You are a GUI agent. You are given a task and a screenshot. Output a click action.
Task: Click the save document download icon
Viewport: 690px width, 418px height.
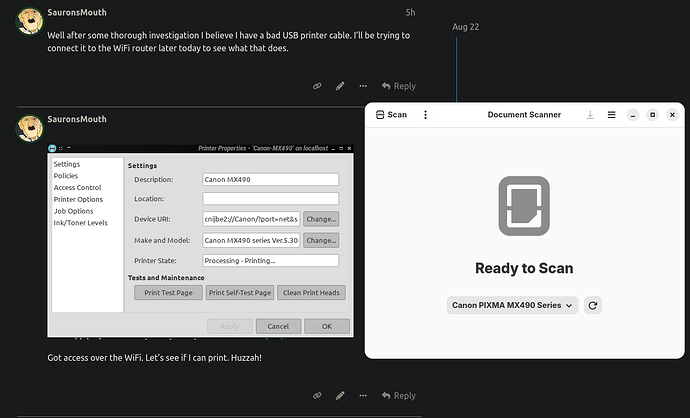click(590, 115)
